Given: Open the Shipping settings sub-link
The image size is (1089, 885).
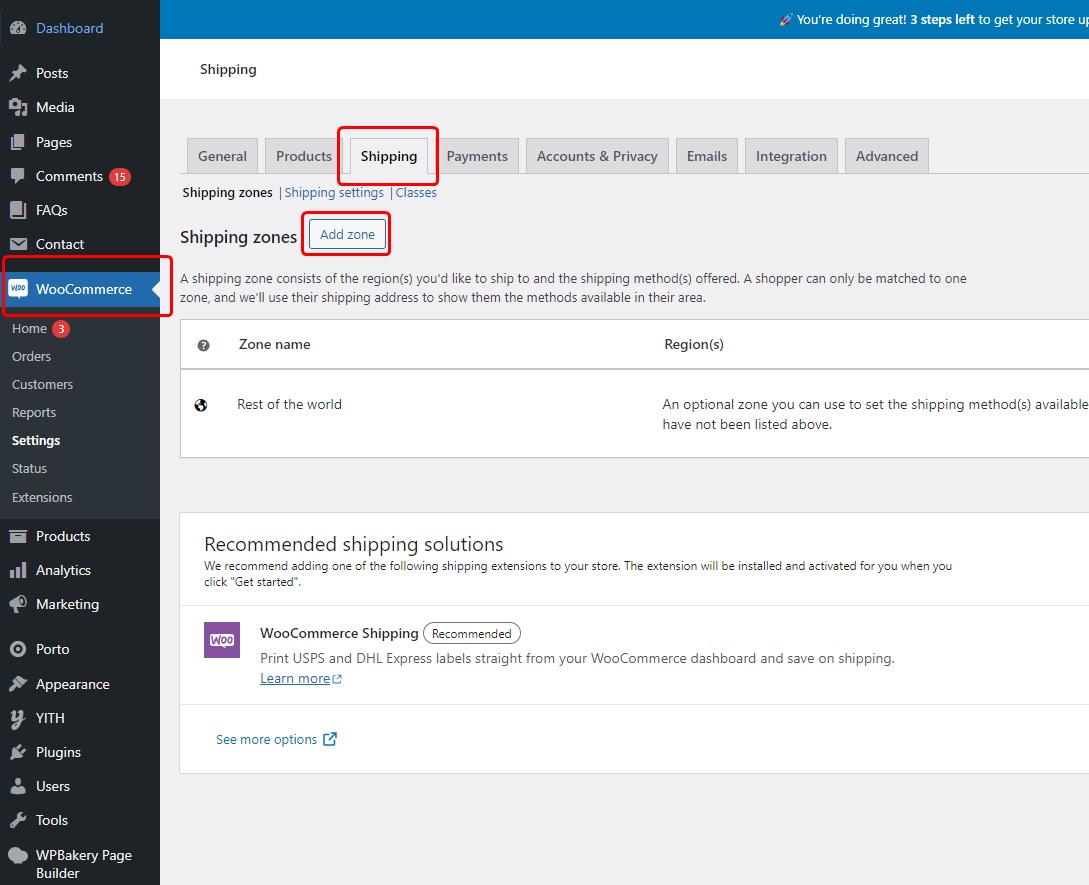Looking at the screenshot, I should [334, 193].
